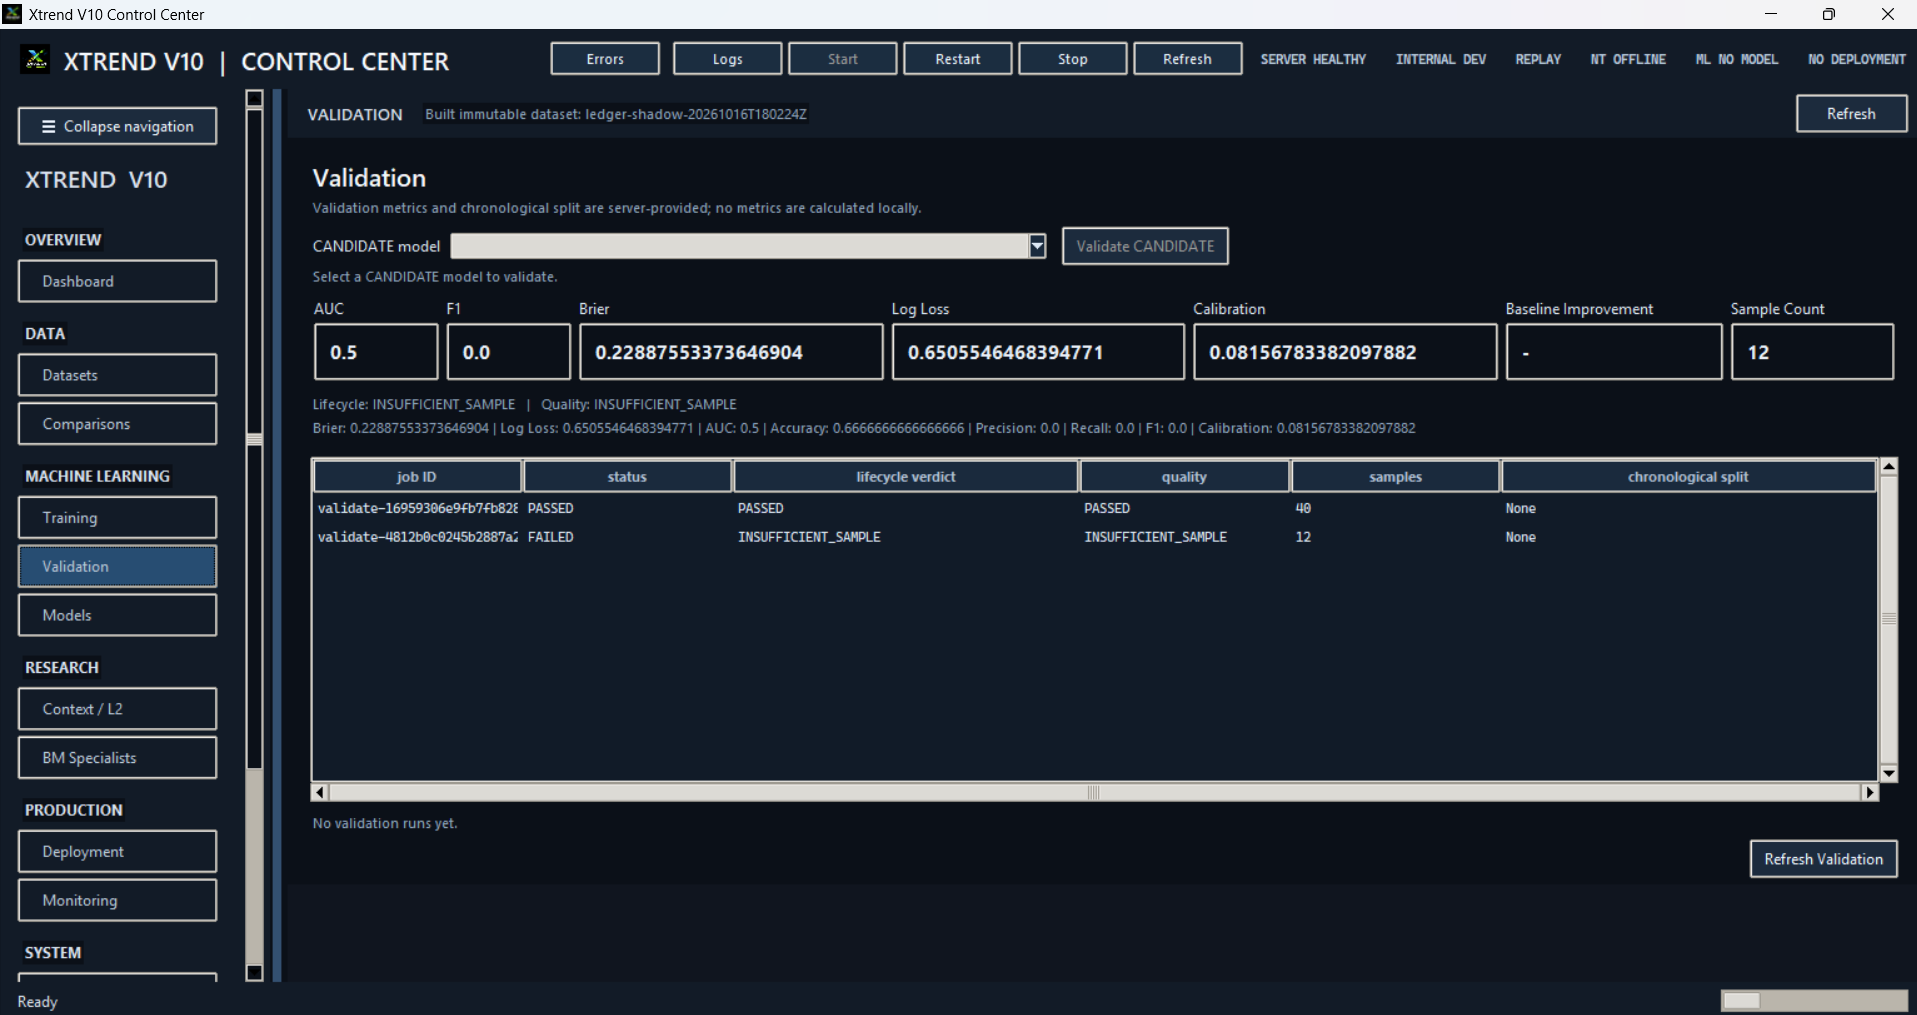Restart the server
Image resolution: width=1917 pixels, height=1015 pixels.
click(957, 59)
